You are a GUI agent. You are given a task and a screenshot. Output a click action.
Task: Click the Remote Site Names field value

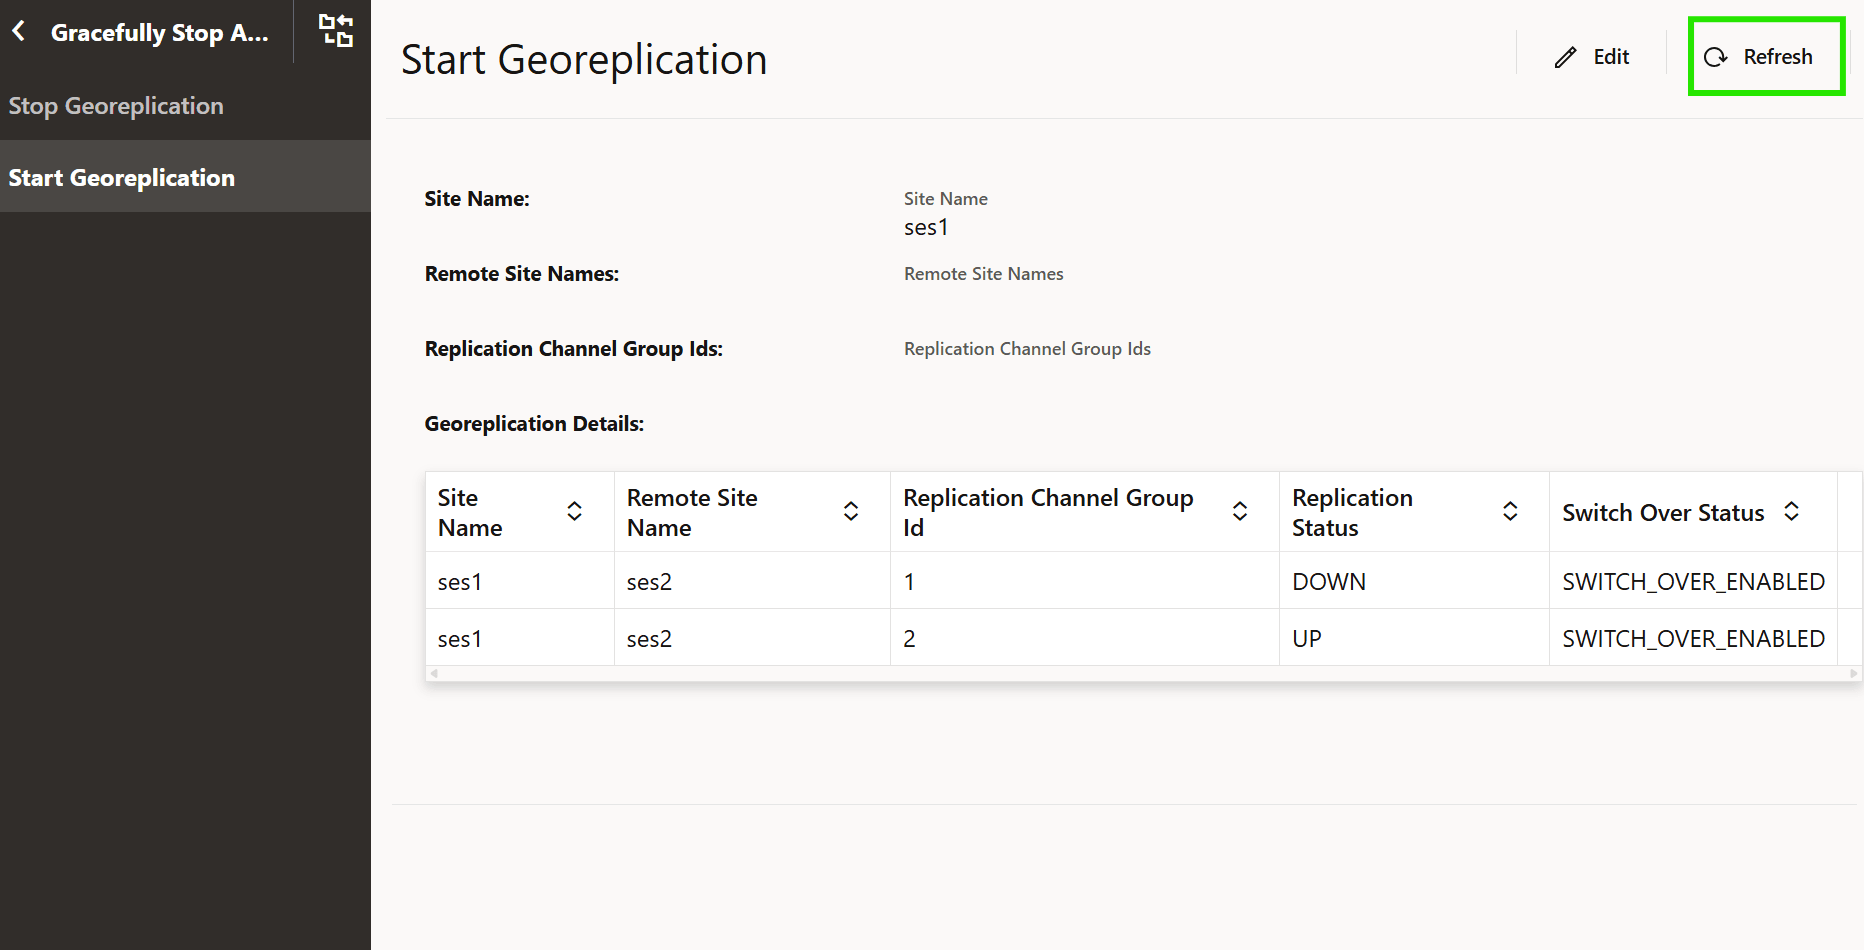(x=984, y=274)
